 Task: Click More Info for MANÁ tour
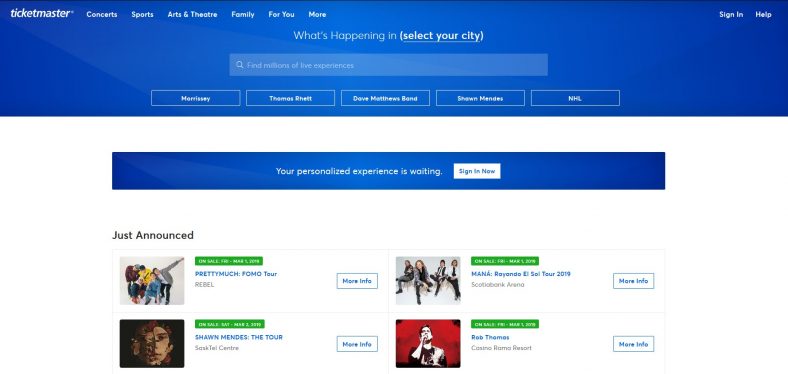coord(633,281)
